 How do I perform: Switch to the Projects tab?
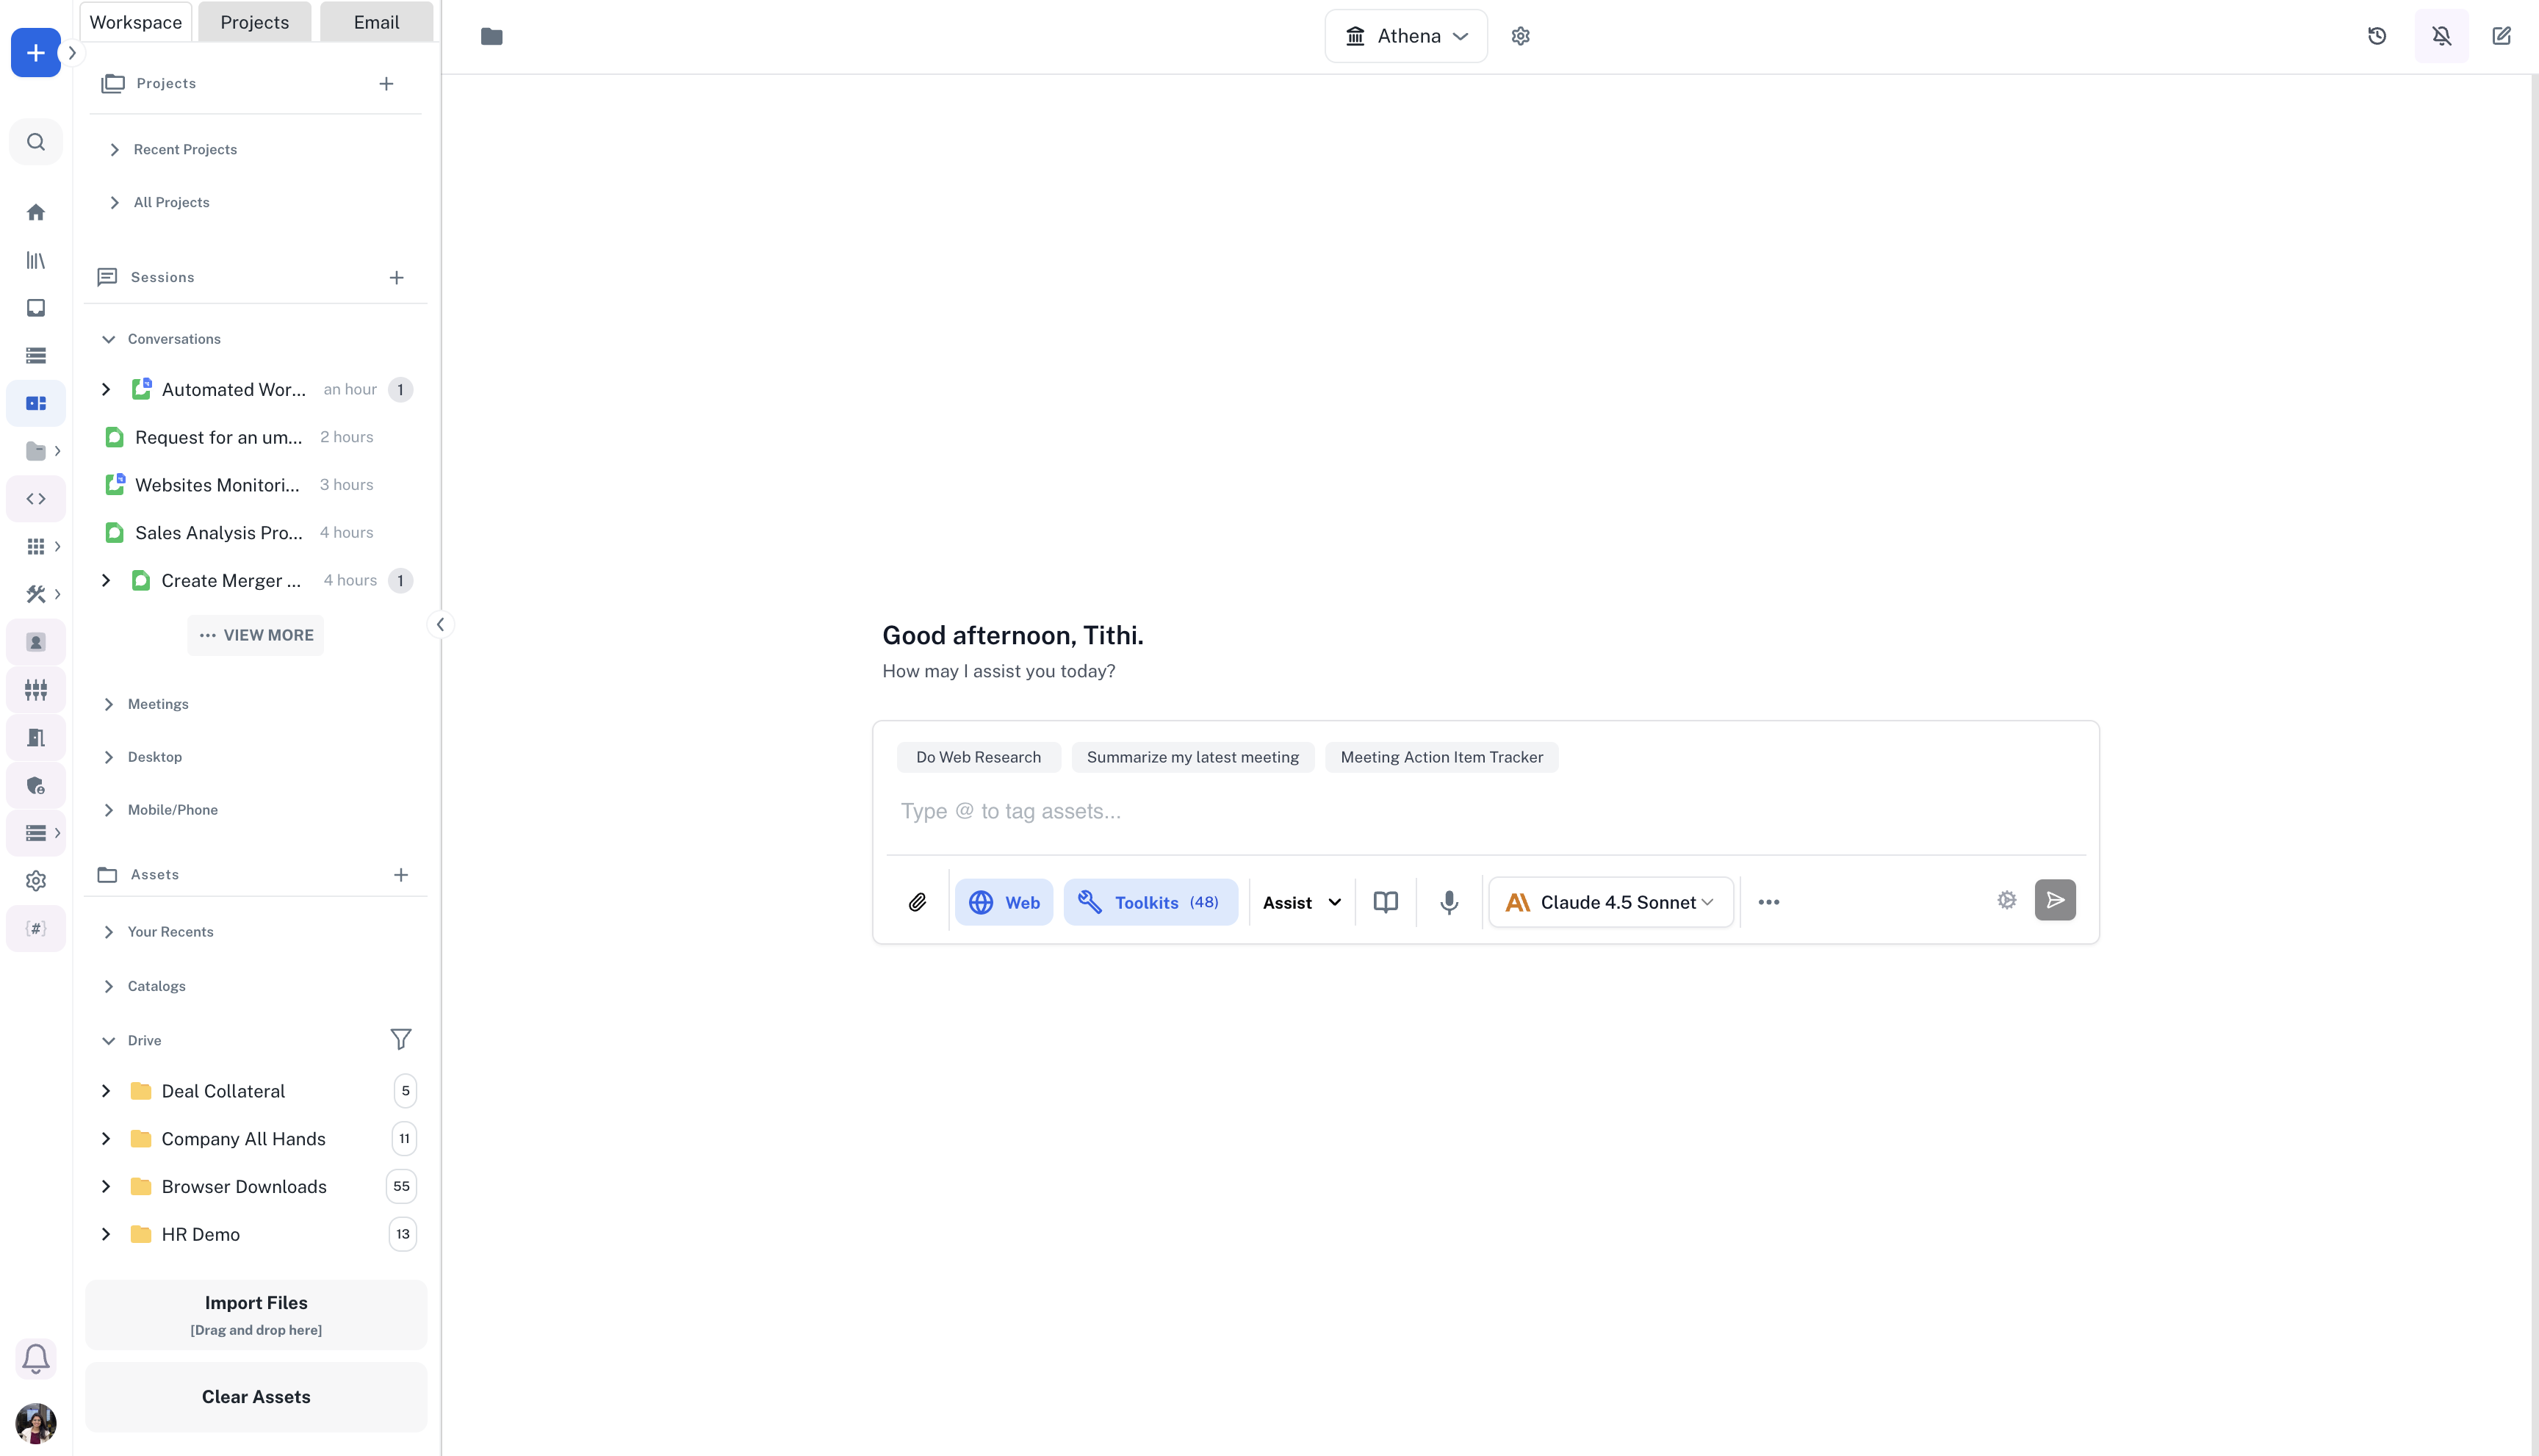[x=254, y=22]
